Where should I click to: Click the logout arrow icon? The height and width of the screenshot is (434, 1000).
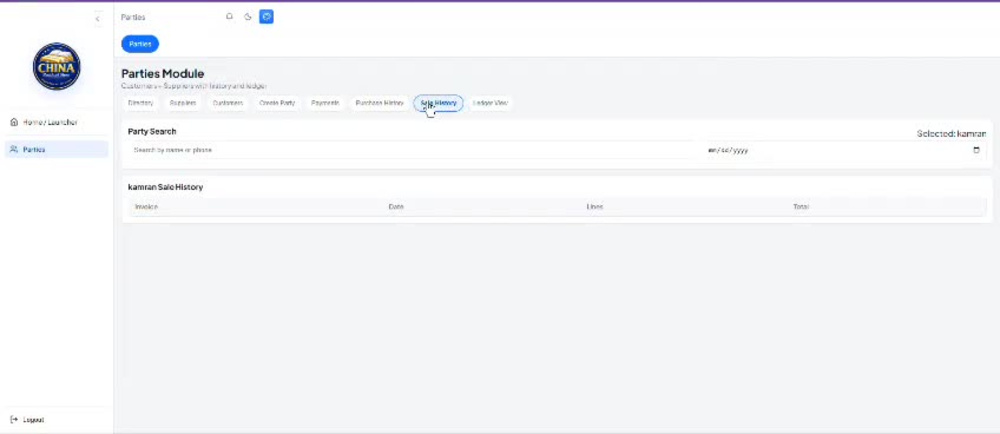click(x=14, y=420)
